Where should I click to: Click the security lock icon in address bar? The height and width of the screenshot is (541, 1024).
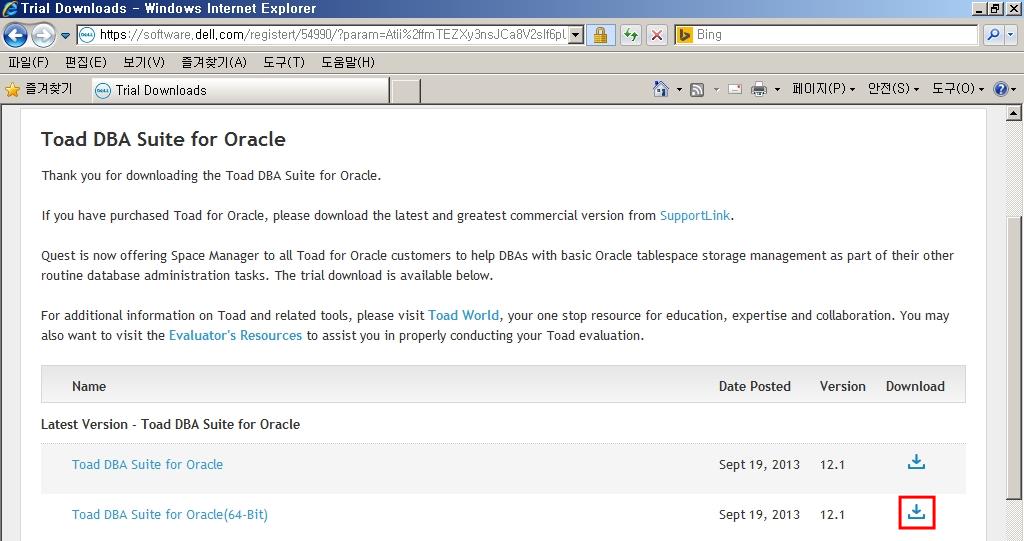click(x=600, y=35)
